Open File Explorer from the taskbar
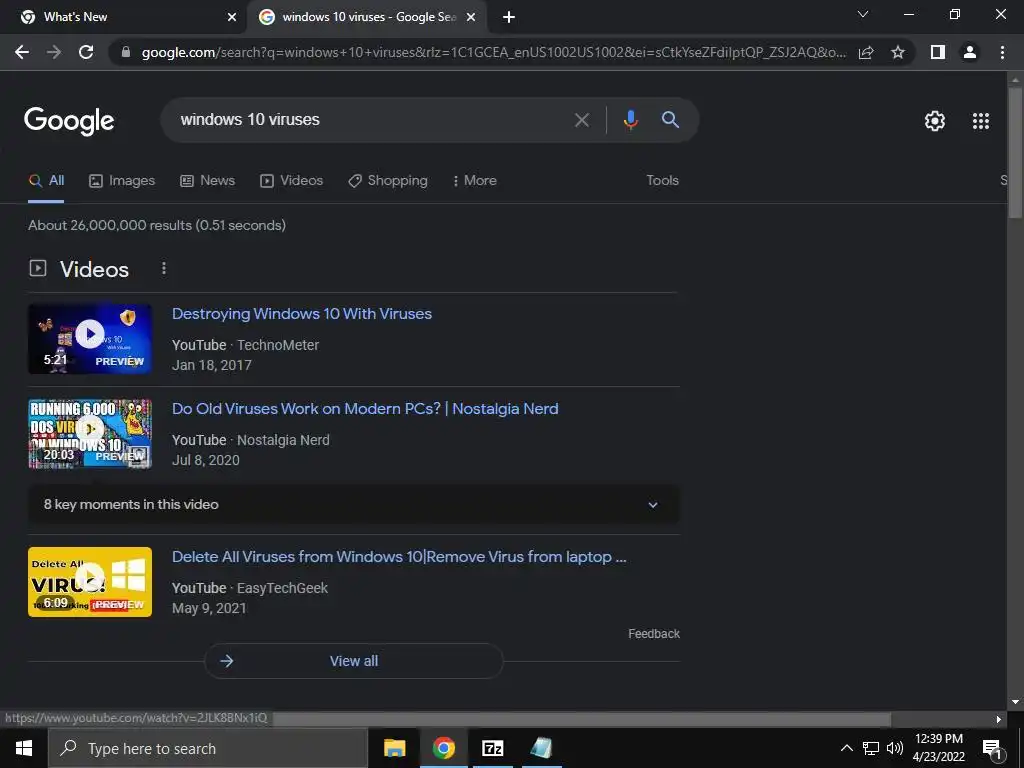The height and width of the screenshot is (768, 1024). [x=394, y=748]
